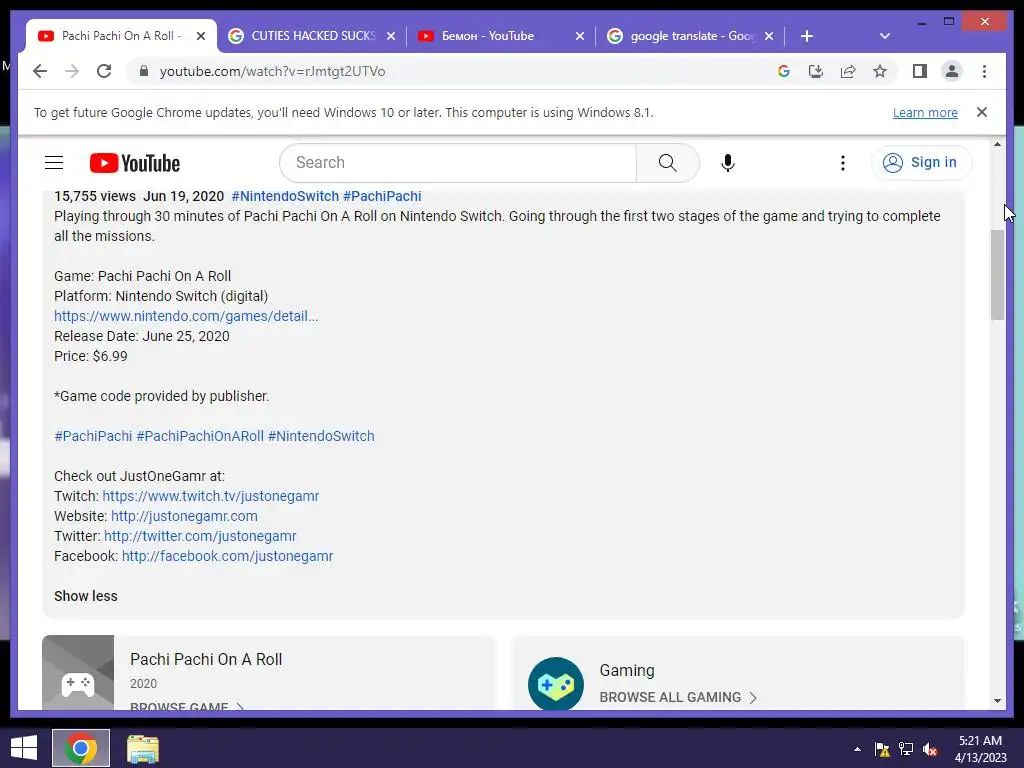Open the #PachiPachi hashtag in lower tag row
Image resolution: width=1024 pixels, height=768 pixels.
pyautogui.click(x=93, y=436)
